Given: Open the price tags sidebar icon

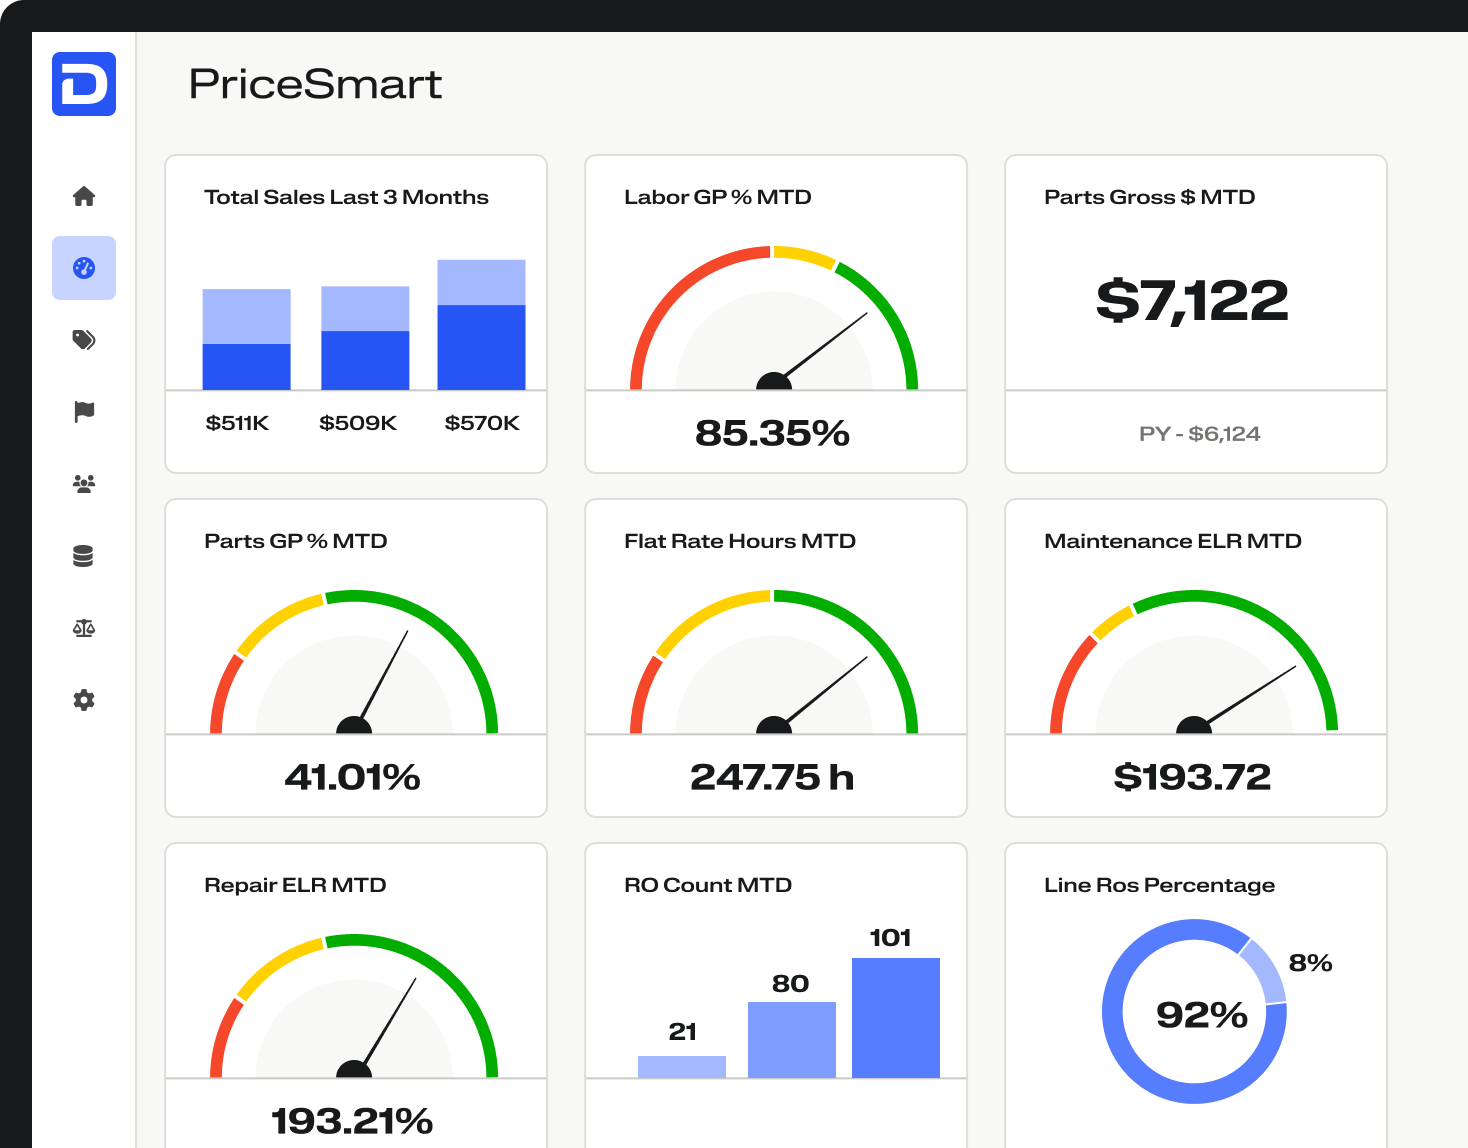Looking at the screenshot, I should 84,340.
